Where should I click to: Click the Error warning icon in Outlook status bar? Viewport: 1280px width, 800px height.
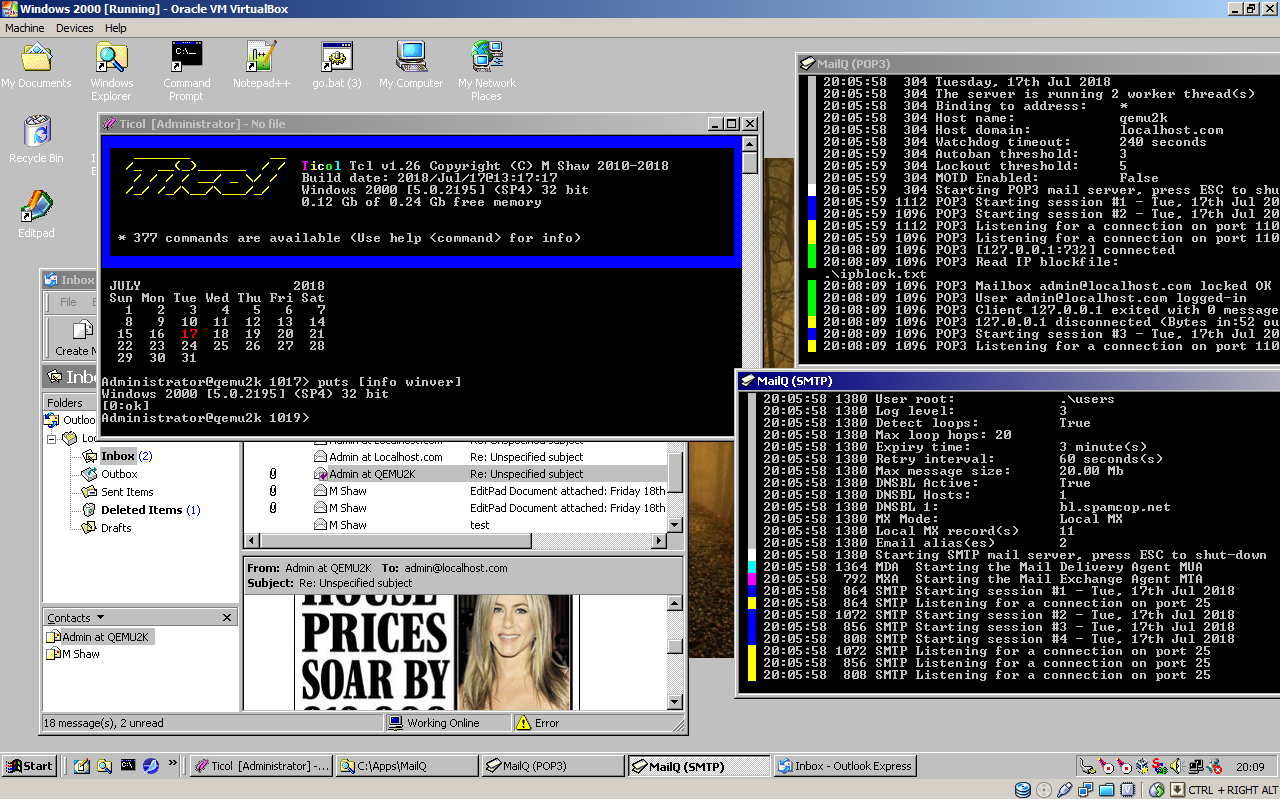pyautogui.click(x=523, y=722)
